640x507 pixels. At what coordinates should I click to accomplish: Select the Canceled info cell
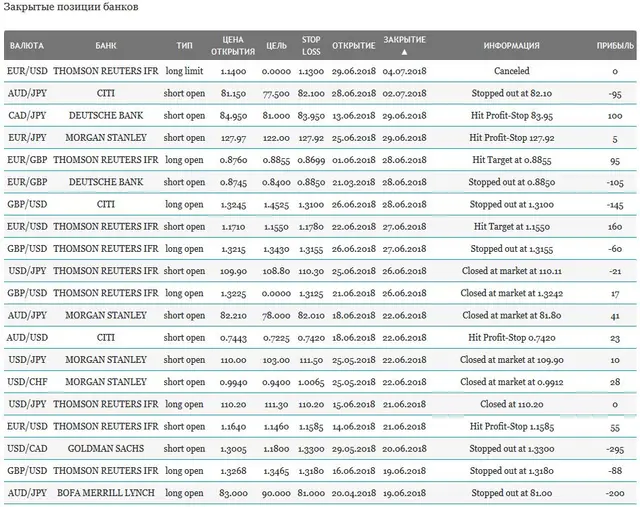511,71
